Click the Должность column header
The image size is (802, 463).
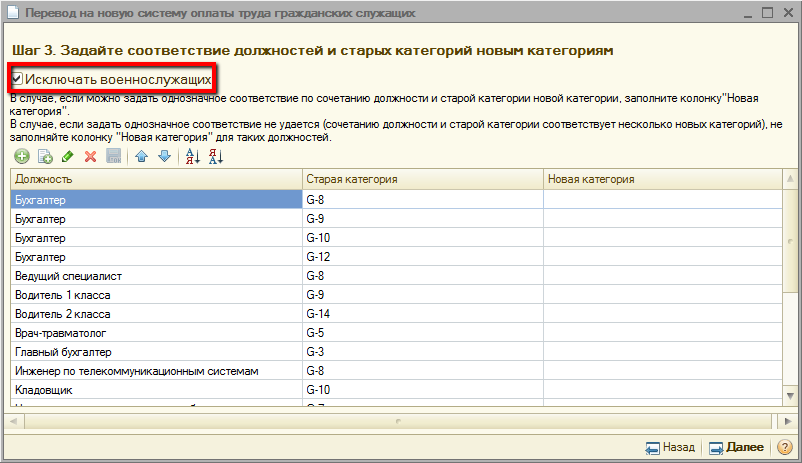[155, 179]
